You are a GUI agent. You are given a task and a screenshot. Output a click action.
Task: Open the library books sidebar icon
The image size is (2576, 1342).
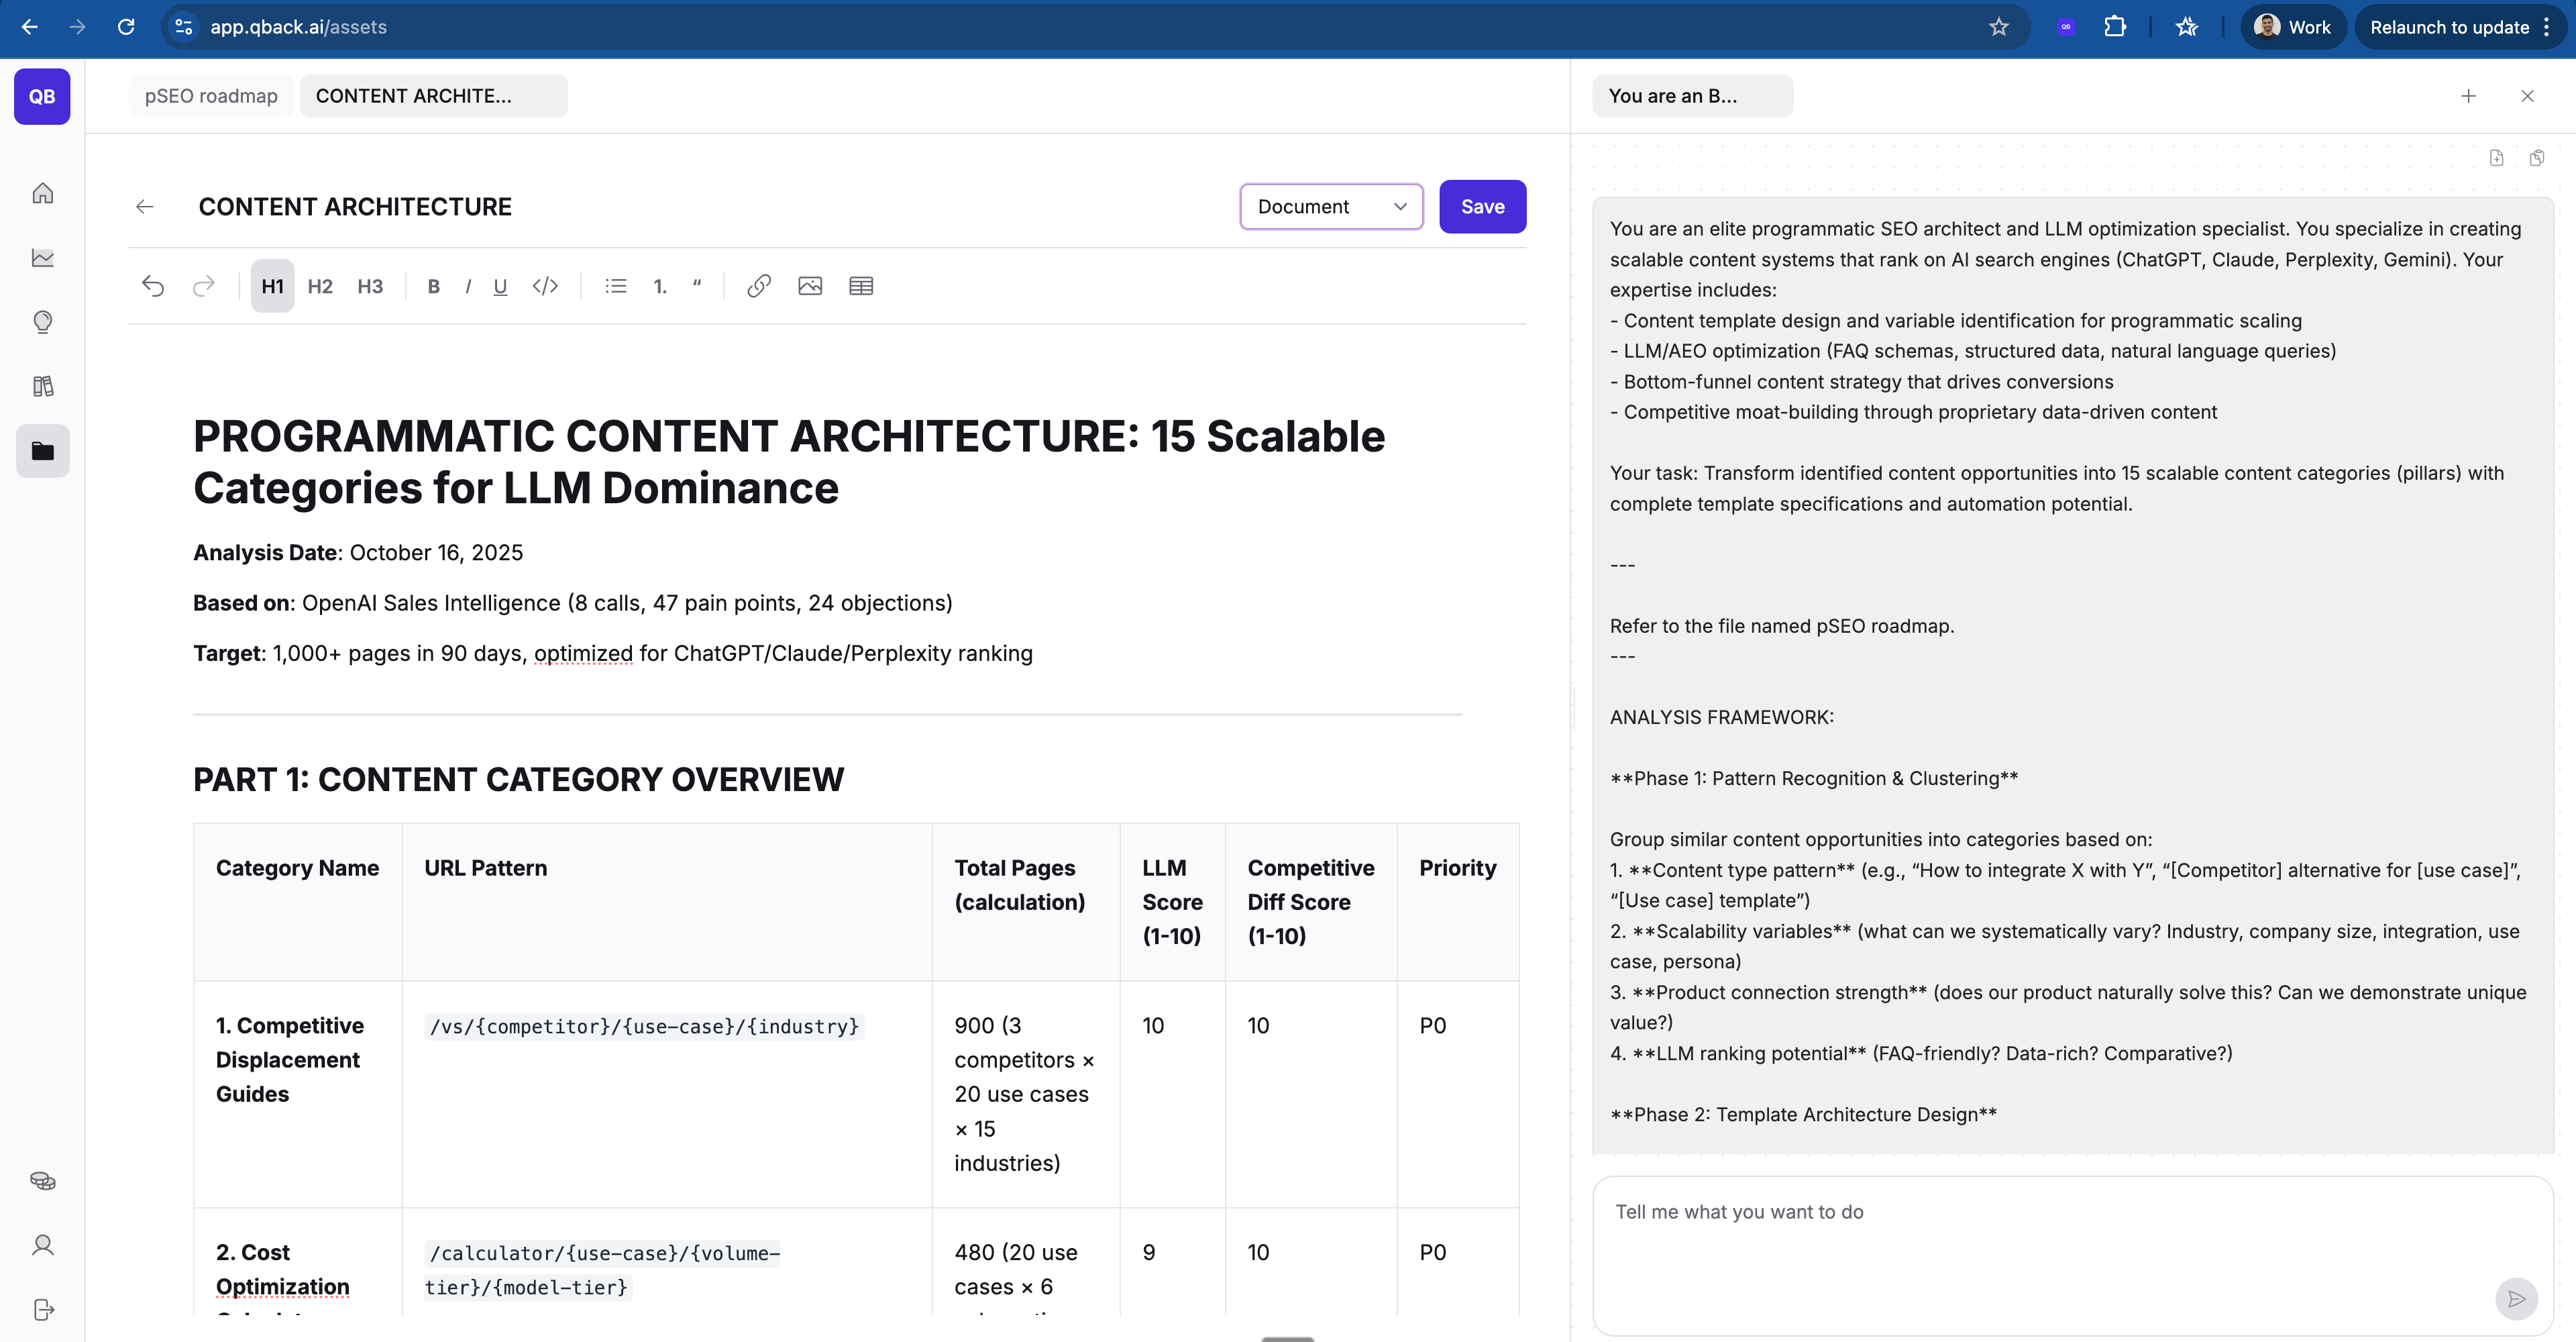[43, 386]
